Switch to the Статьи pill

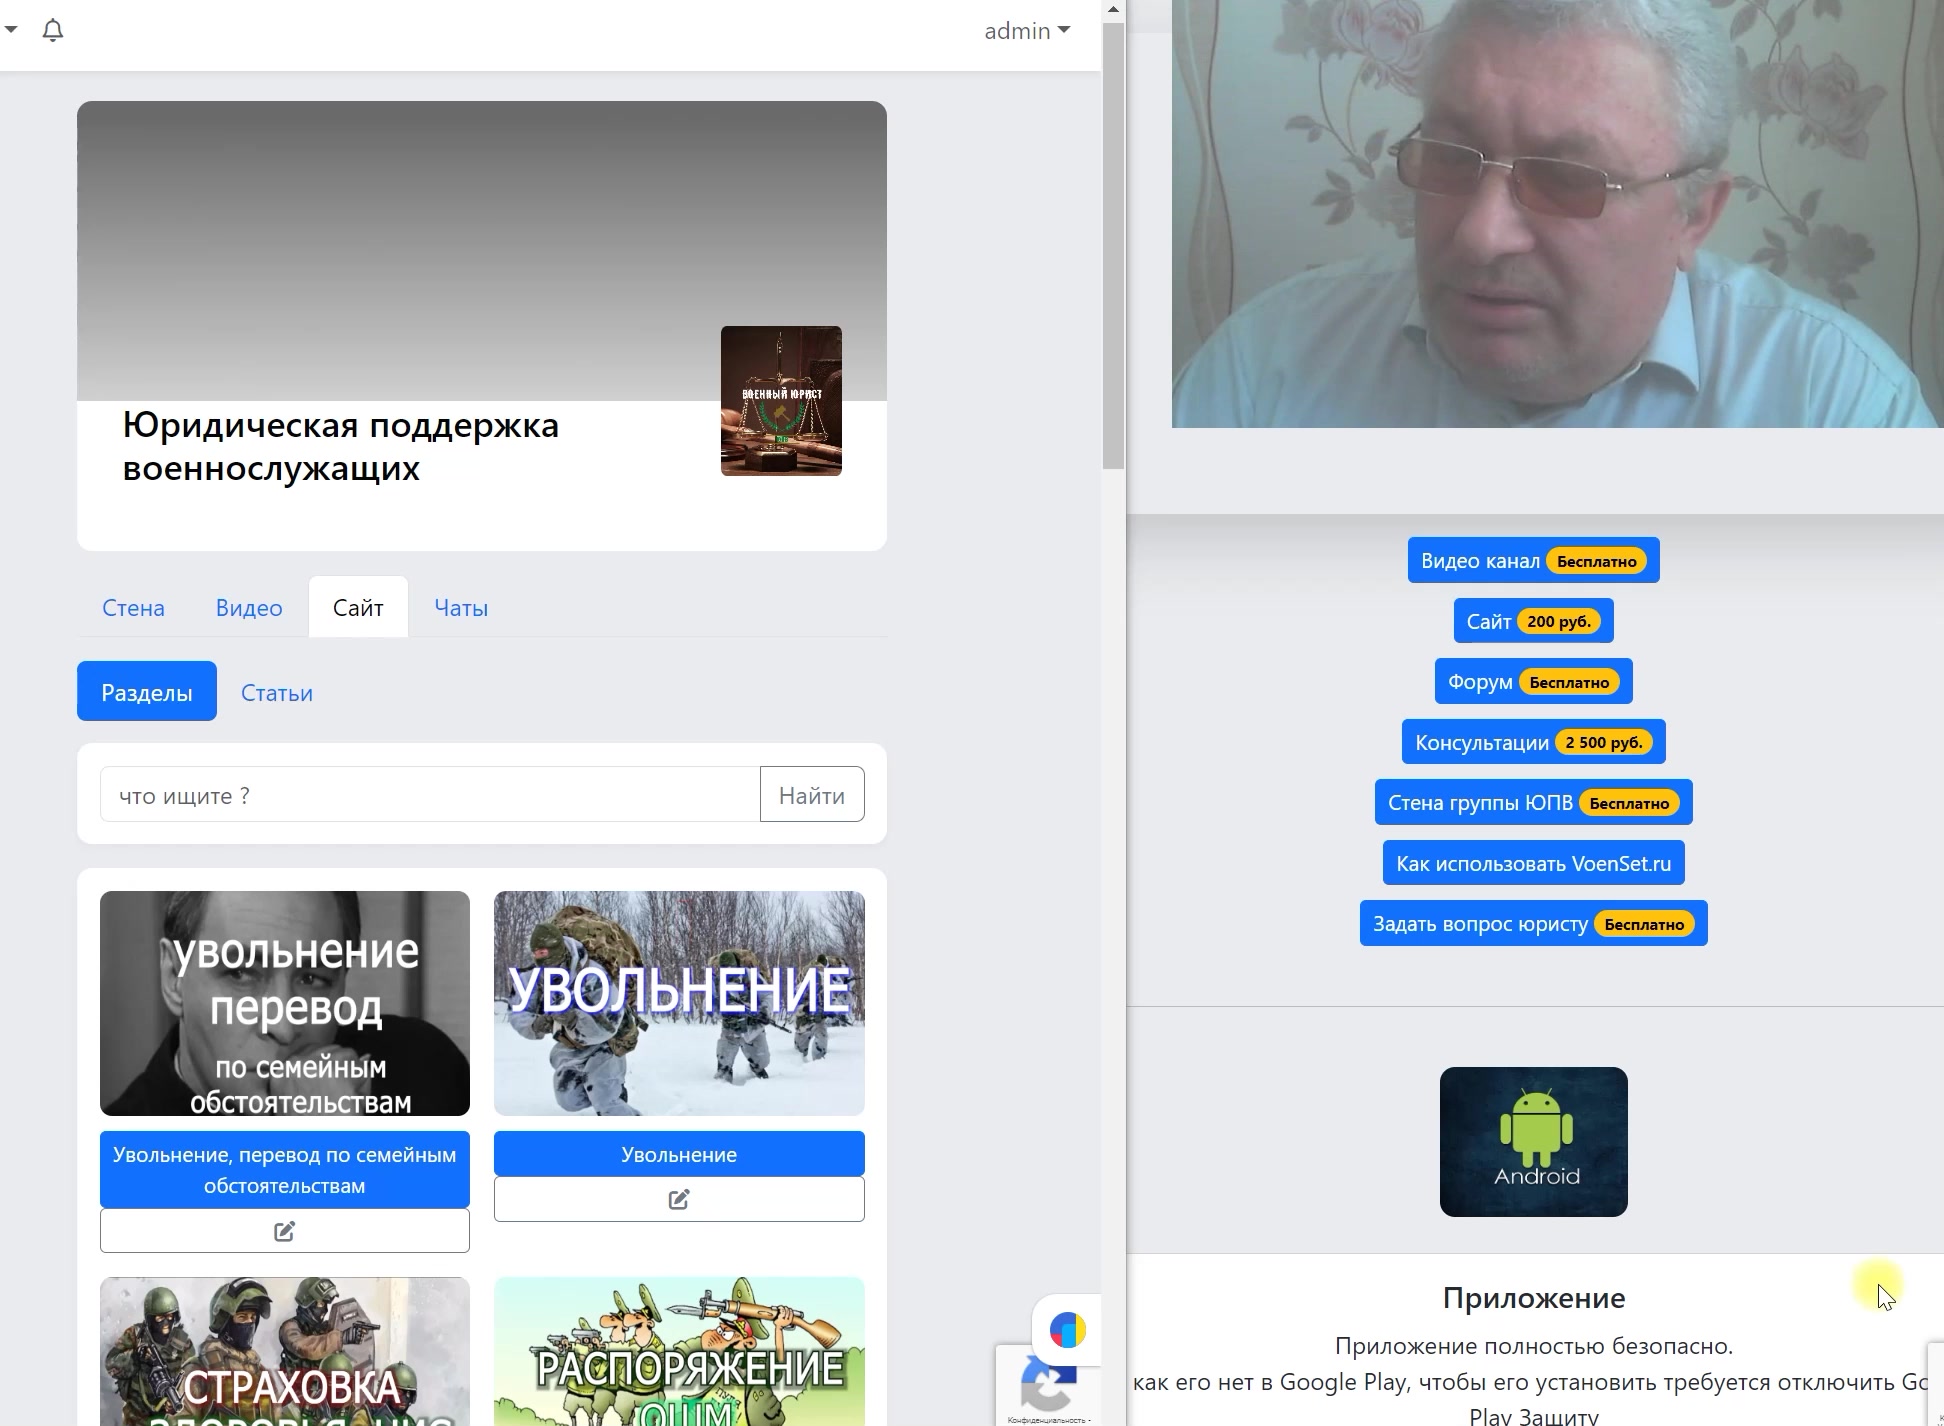pyautogui.click(x=277, y=692)
